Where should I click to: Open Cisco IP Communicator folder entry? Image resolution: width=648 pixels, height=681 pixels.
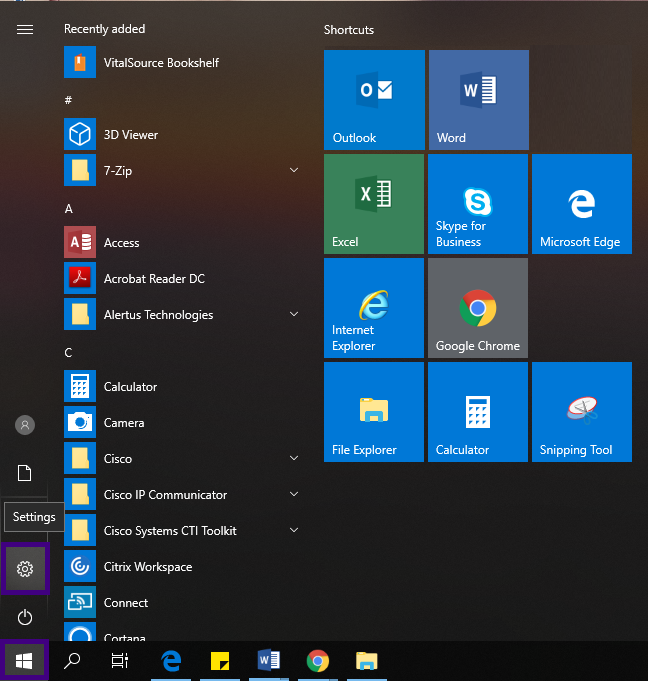tap(182, 495)
